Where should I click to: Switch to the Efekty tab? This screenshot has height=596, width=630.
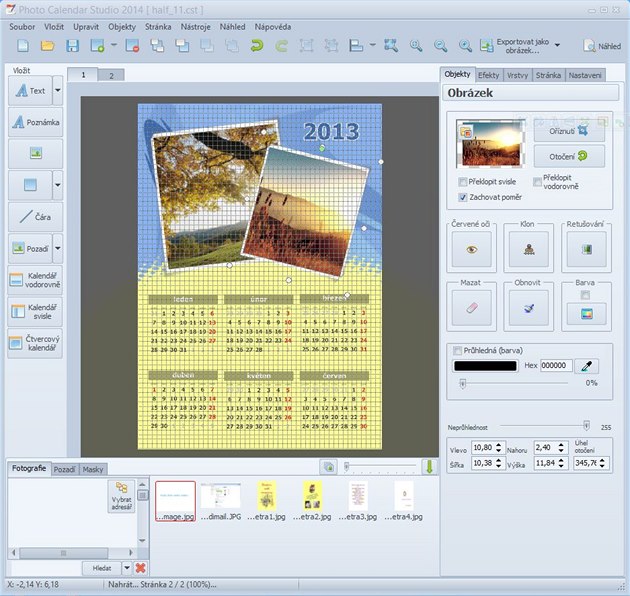[489, 75]
